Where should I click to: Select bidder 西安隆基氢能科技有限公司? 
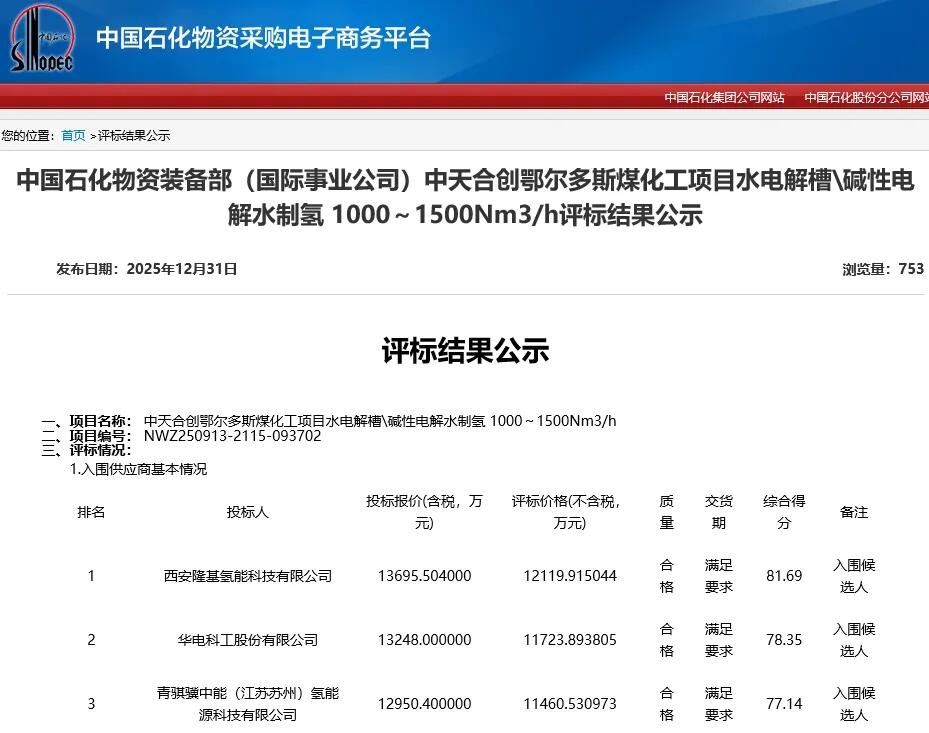coord(247,576)
